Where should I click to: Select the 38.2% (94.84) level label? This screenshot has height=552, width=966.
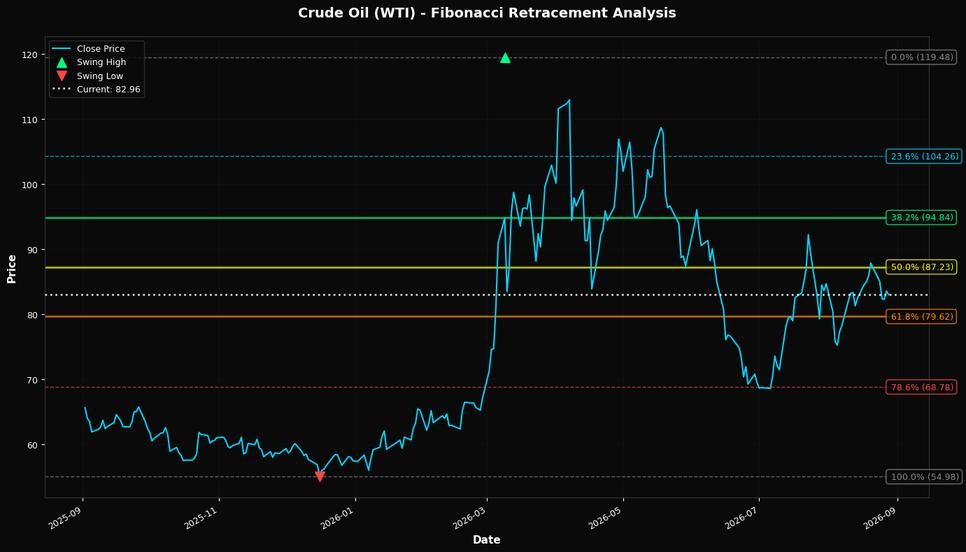pyautogui.click(x=922, y=217)
